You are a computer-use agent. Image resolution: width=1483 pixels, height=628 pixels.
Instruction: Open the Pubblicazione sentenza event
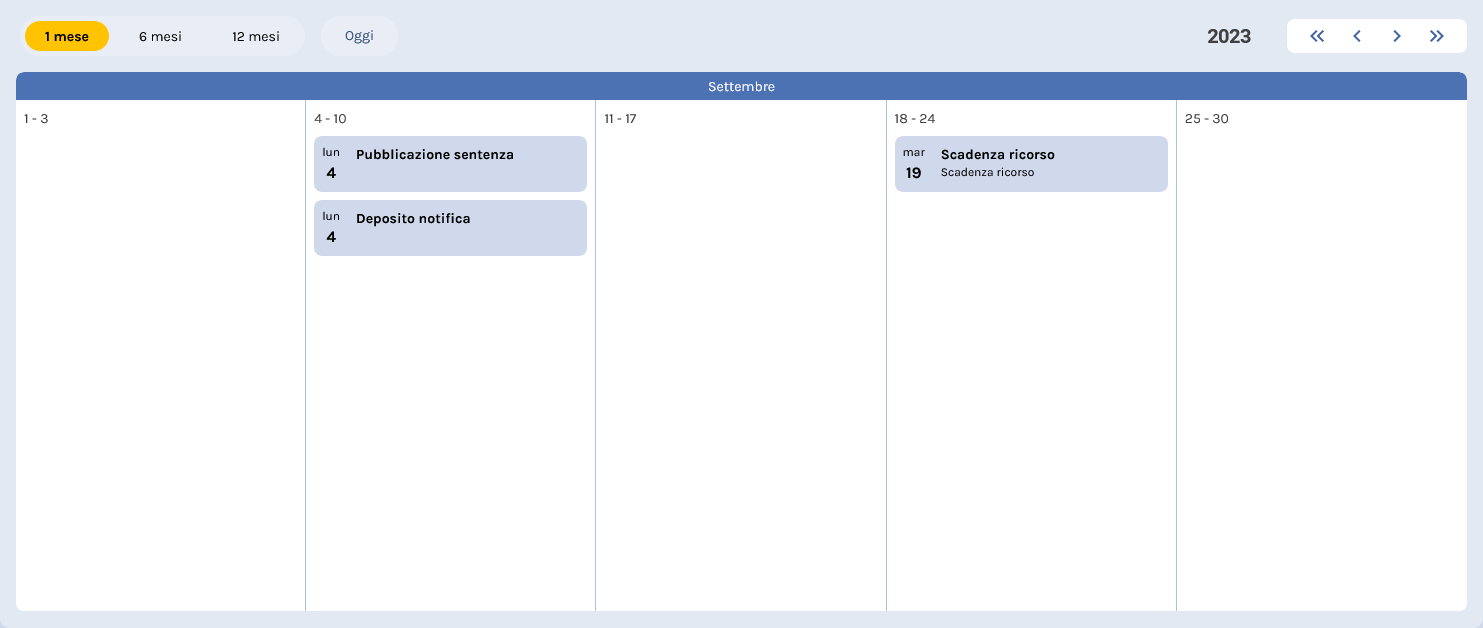pyautogui.click(x=435, y=155)
